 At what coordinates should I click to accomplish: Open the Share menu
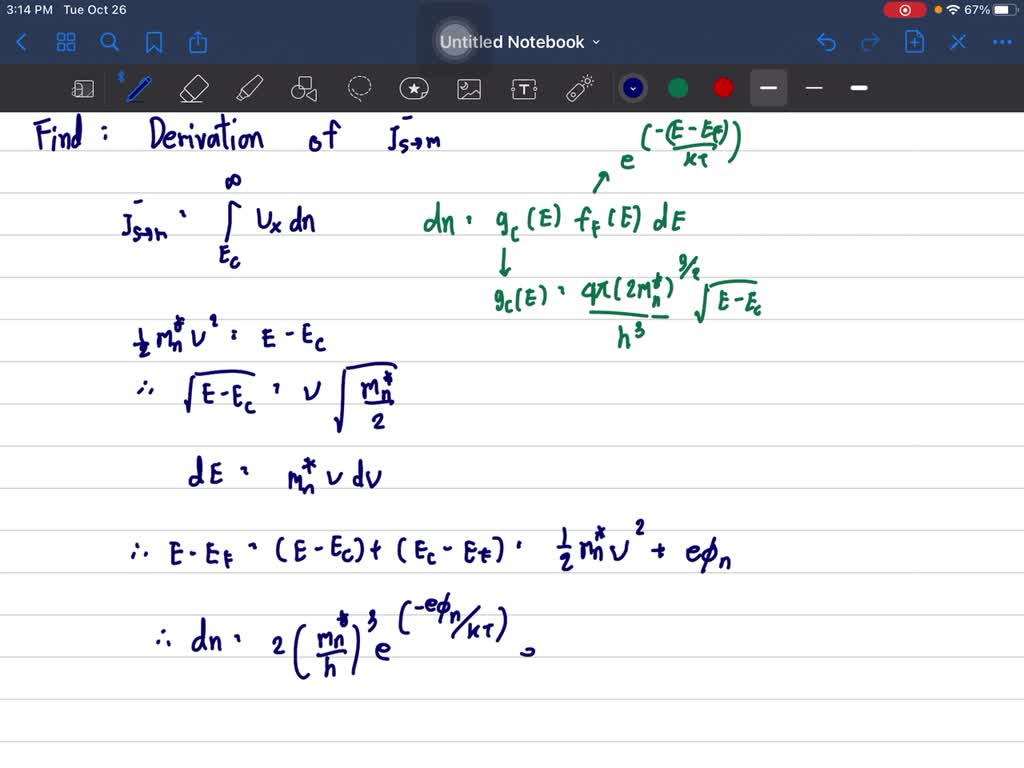197,42
